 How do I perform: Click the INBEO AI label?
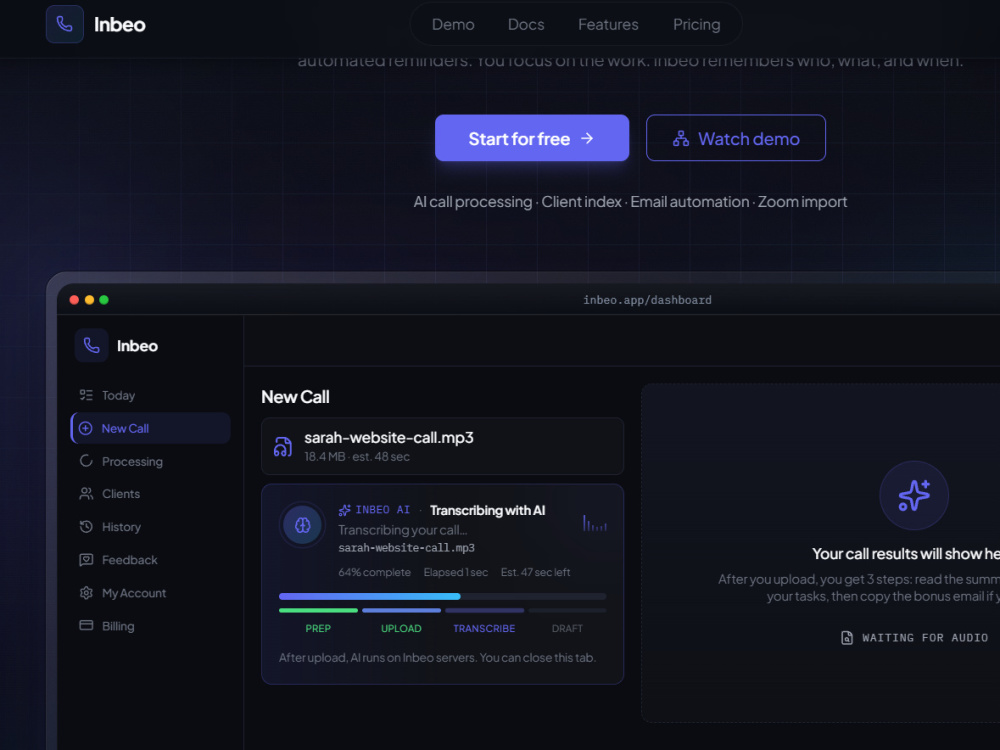[383, 510]
